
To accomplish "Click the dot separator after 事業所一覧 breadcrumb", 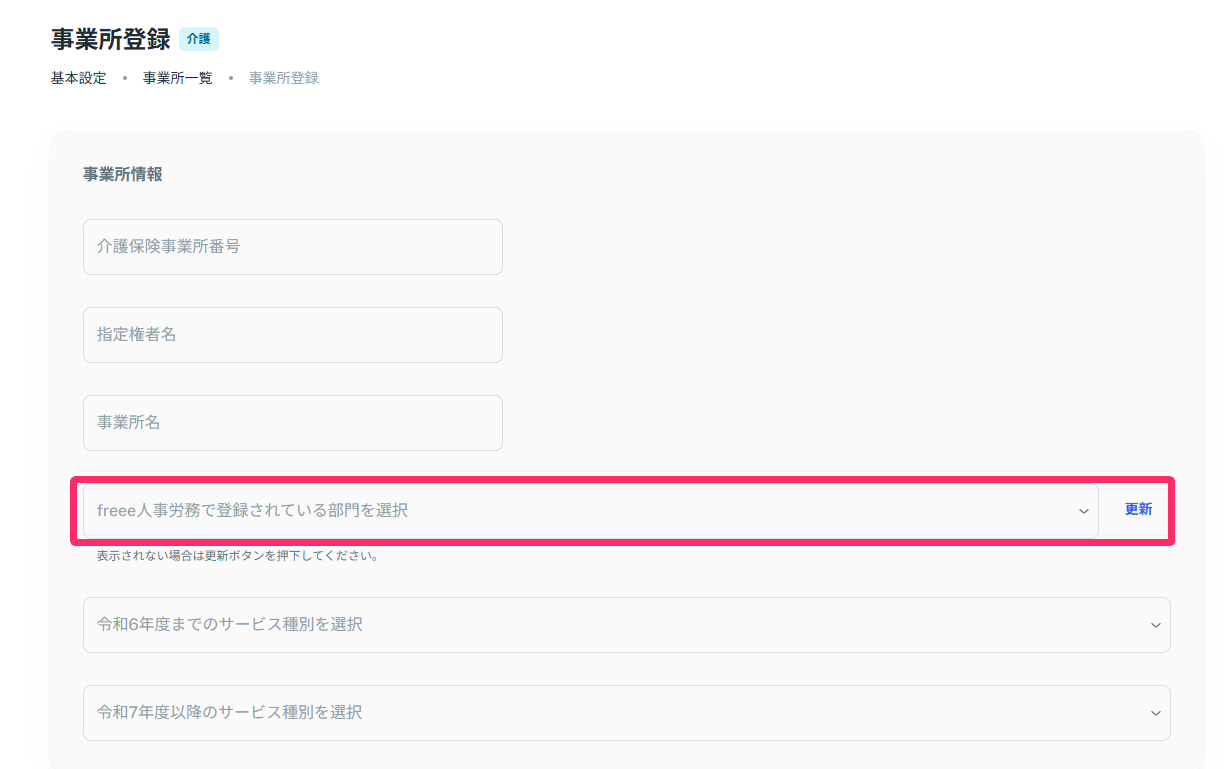I will [x=231, y=78].
